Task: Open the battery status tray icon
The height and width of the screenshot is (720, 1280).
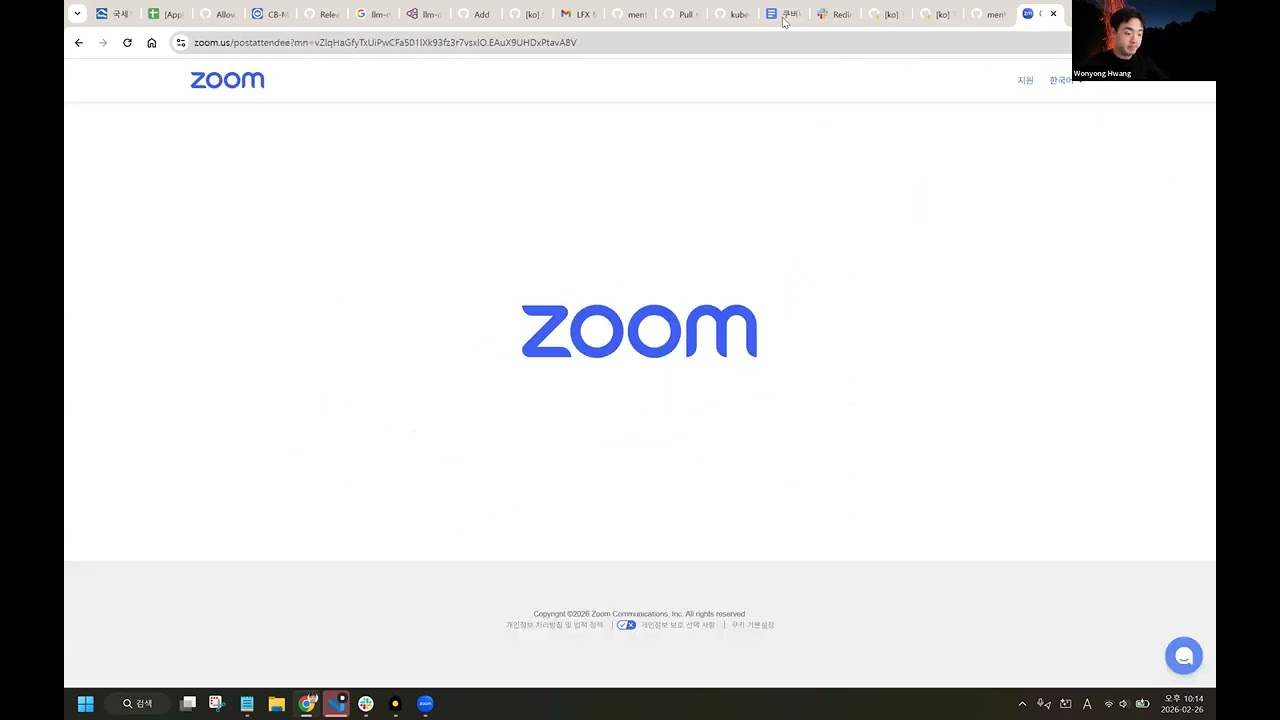Action: point(1142,704)
